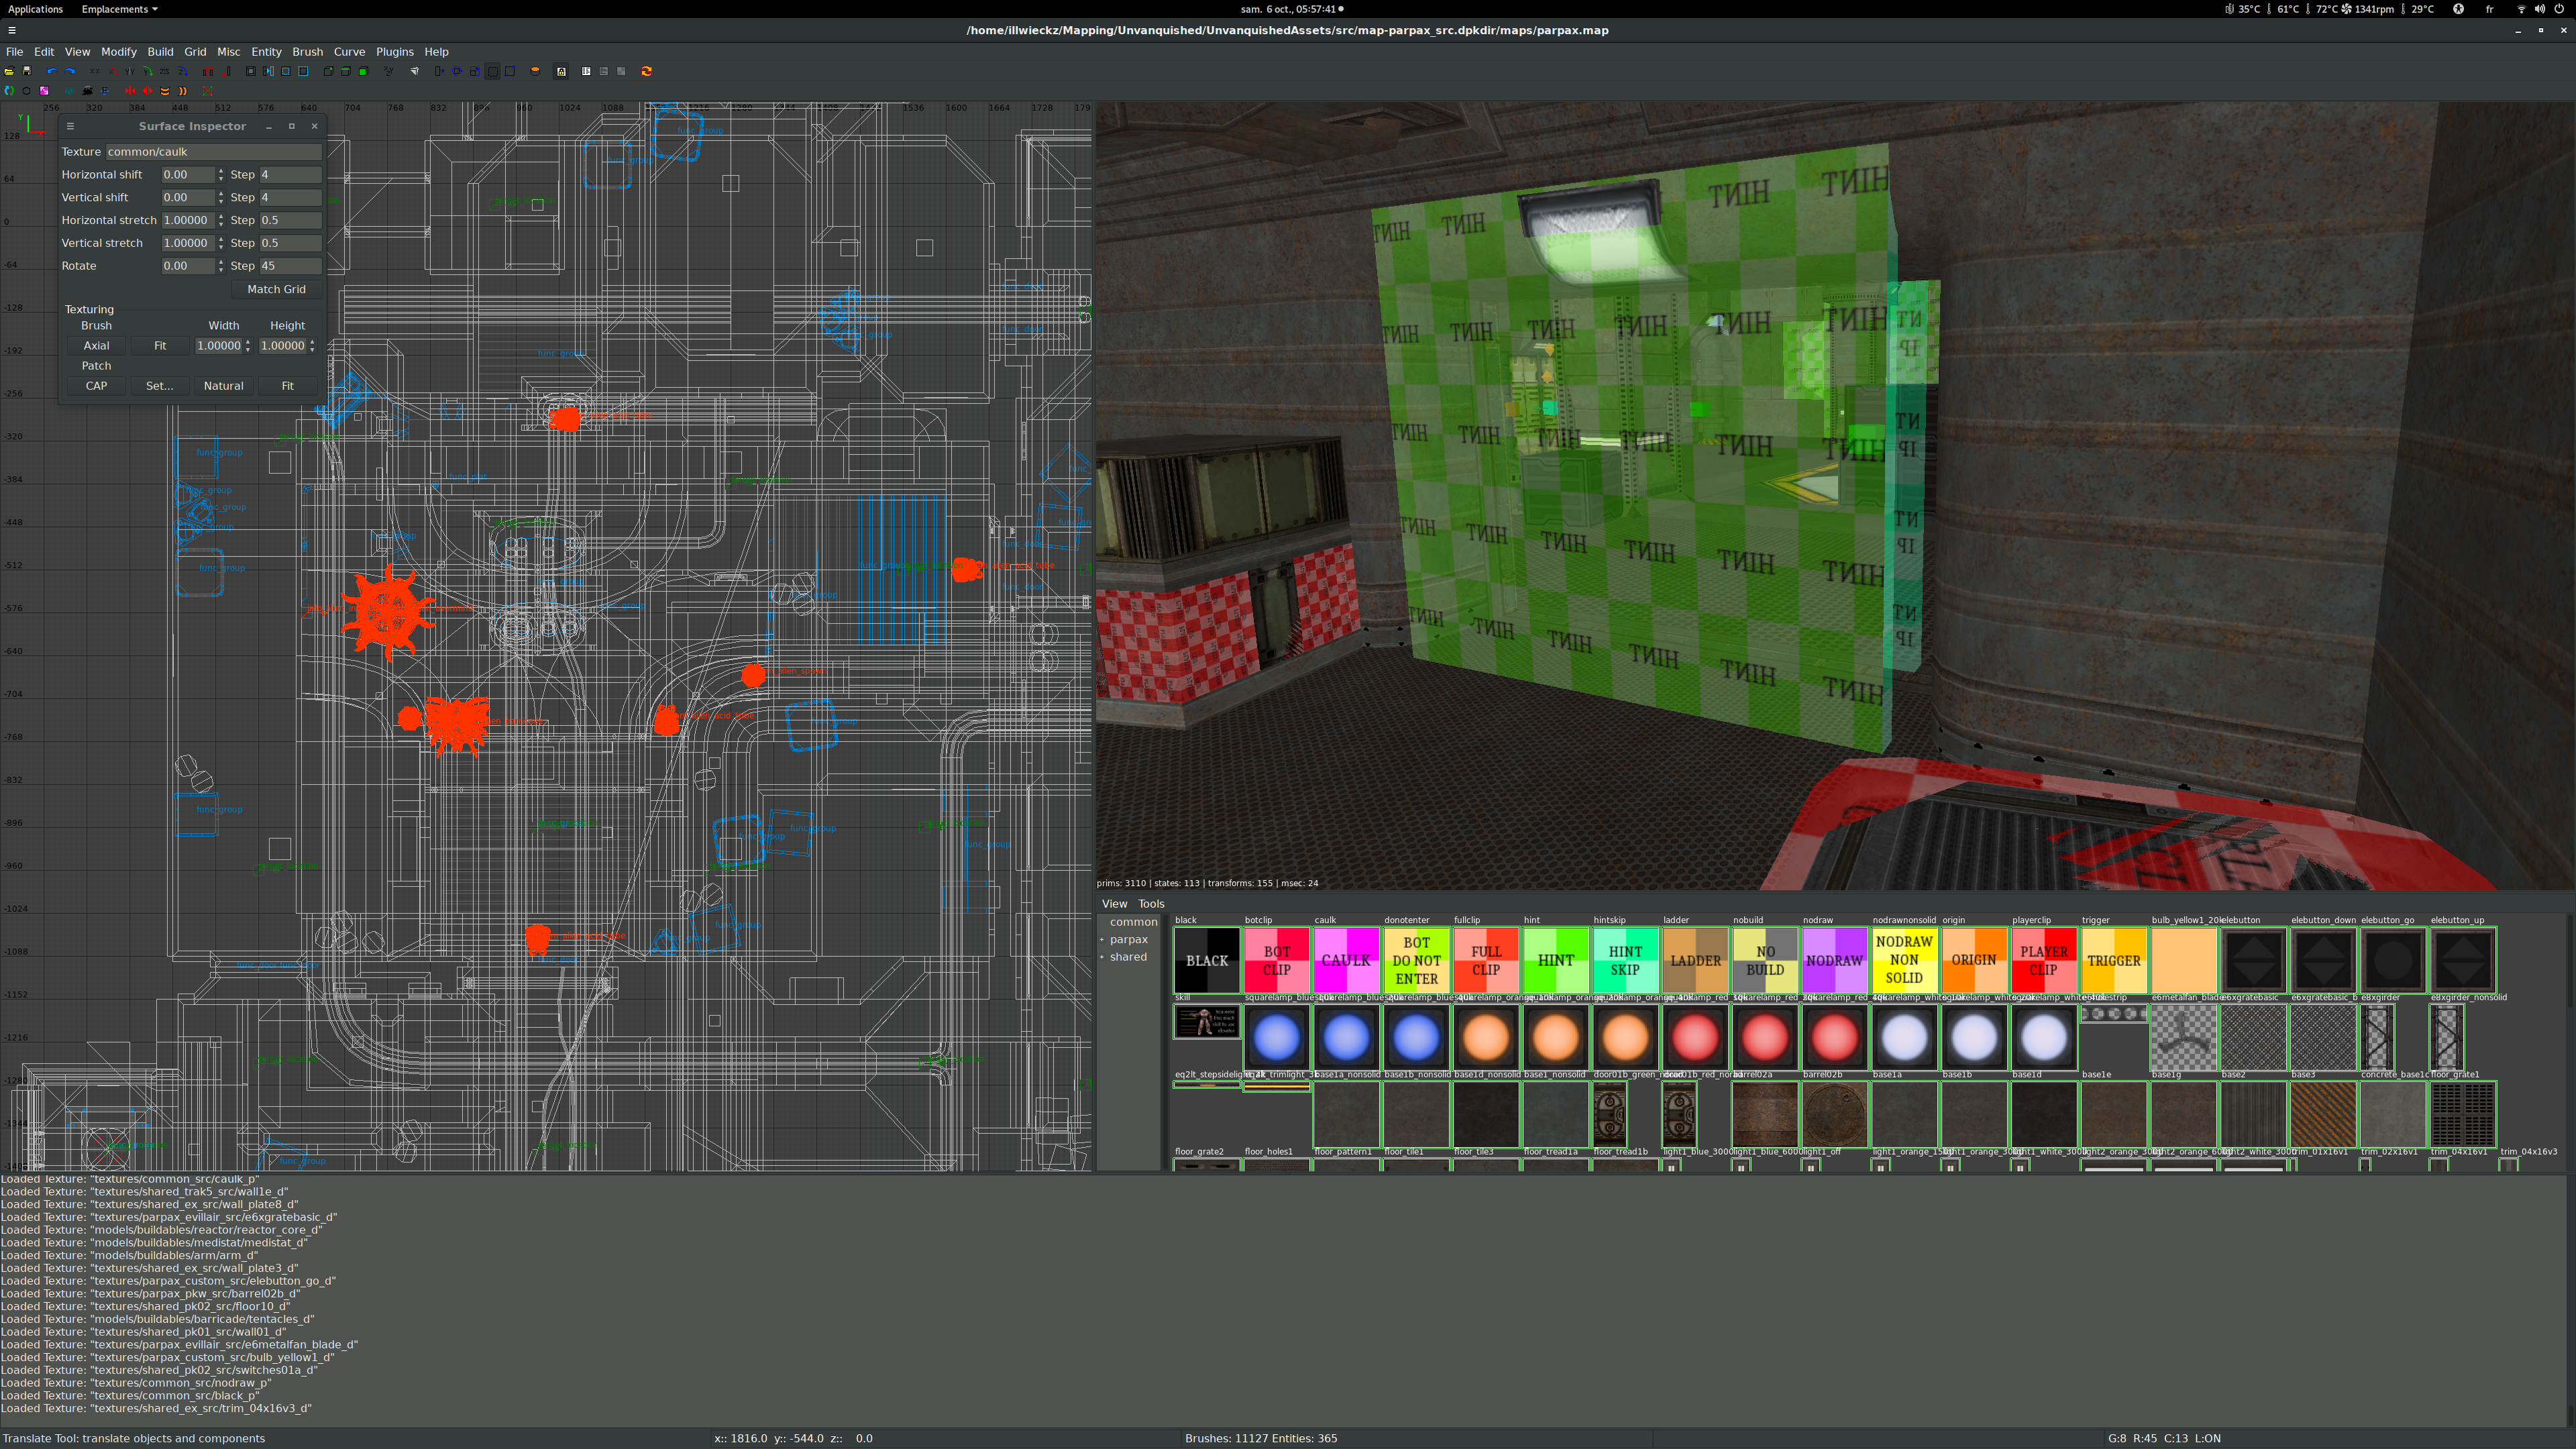Open the Emplacements dropdown in top panel

119,9
